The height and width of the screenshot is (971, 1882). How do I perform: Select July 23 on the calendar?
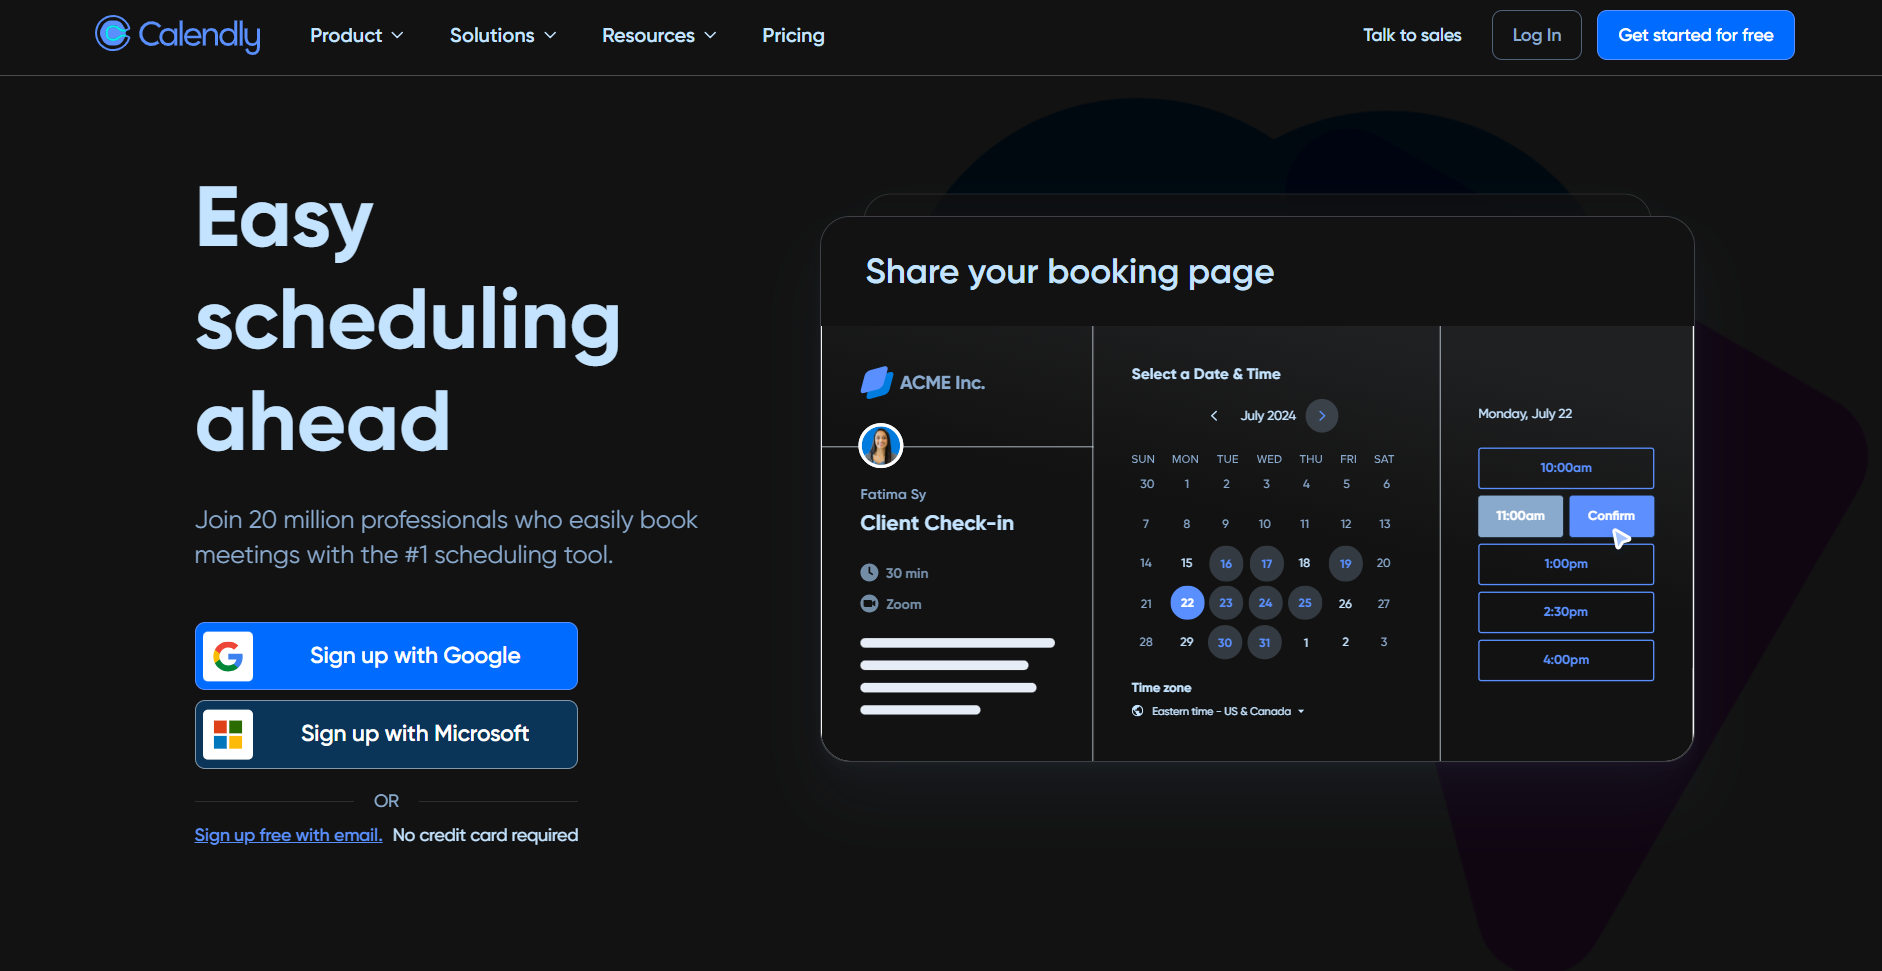pos(1226,603)
